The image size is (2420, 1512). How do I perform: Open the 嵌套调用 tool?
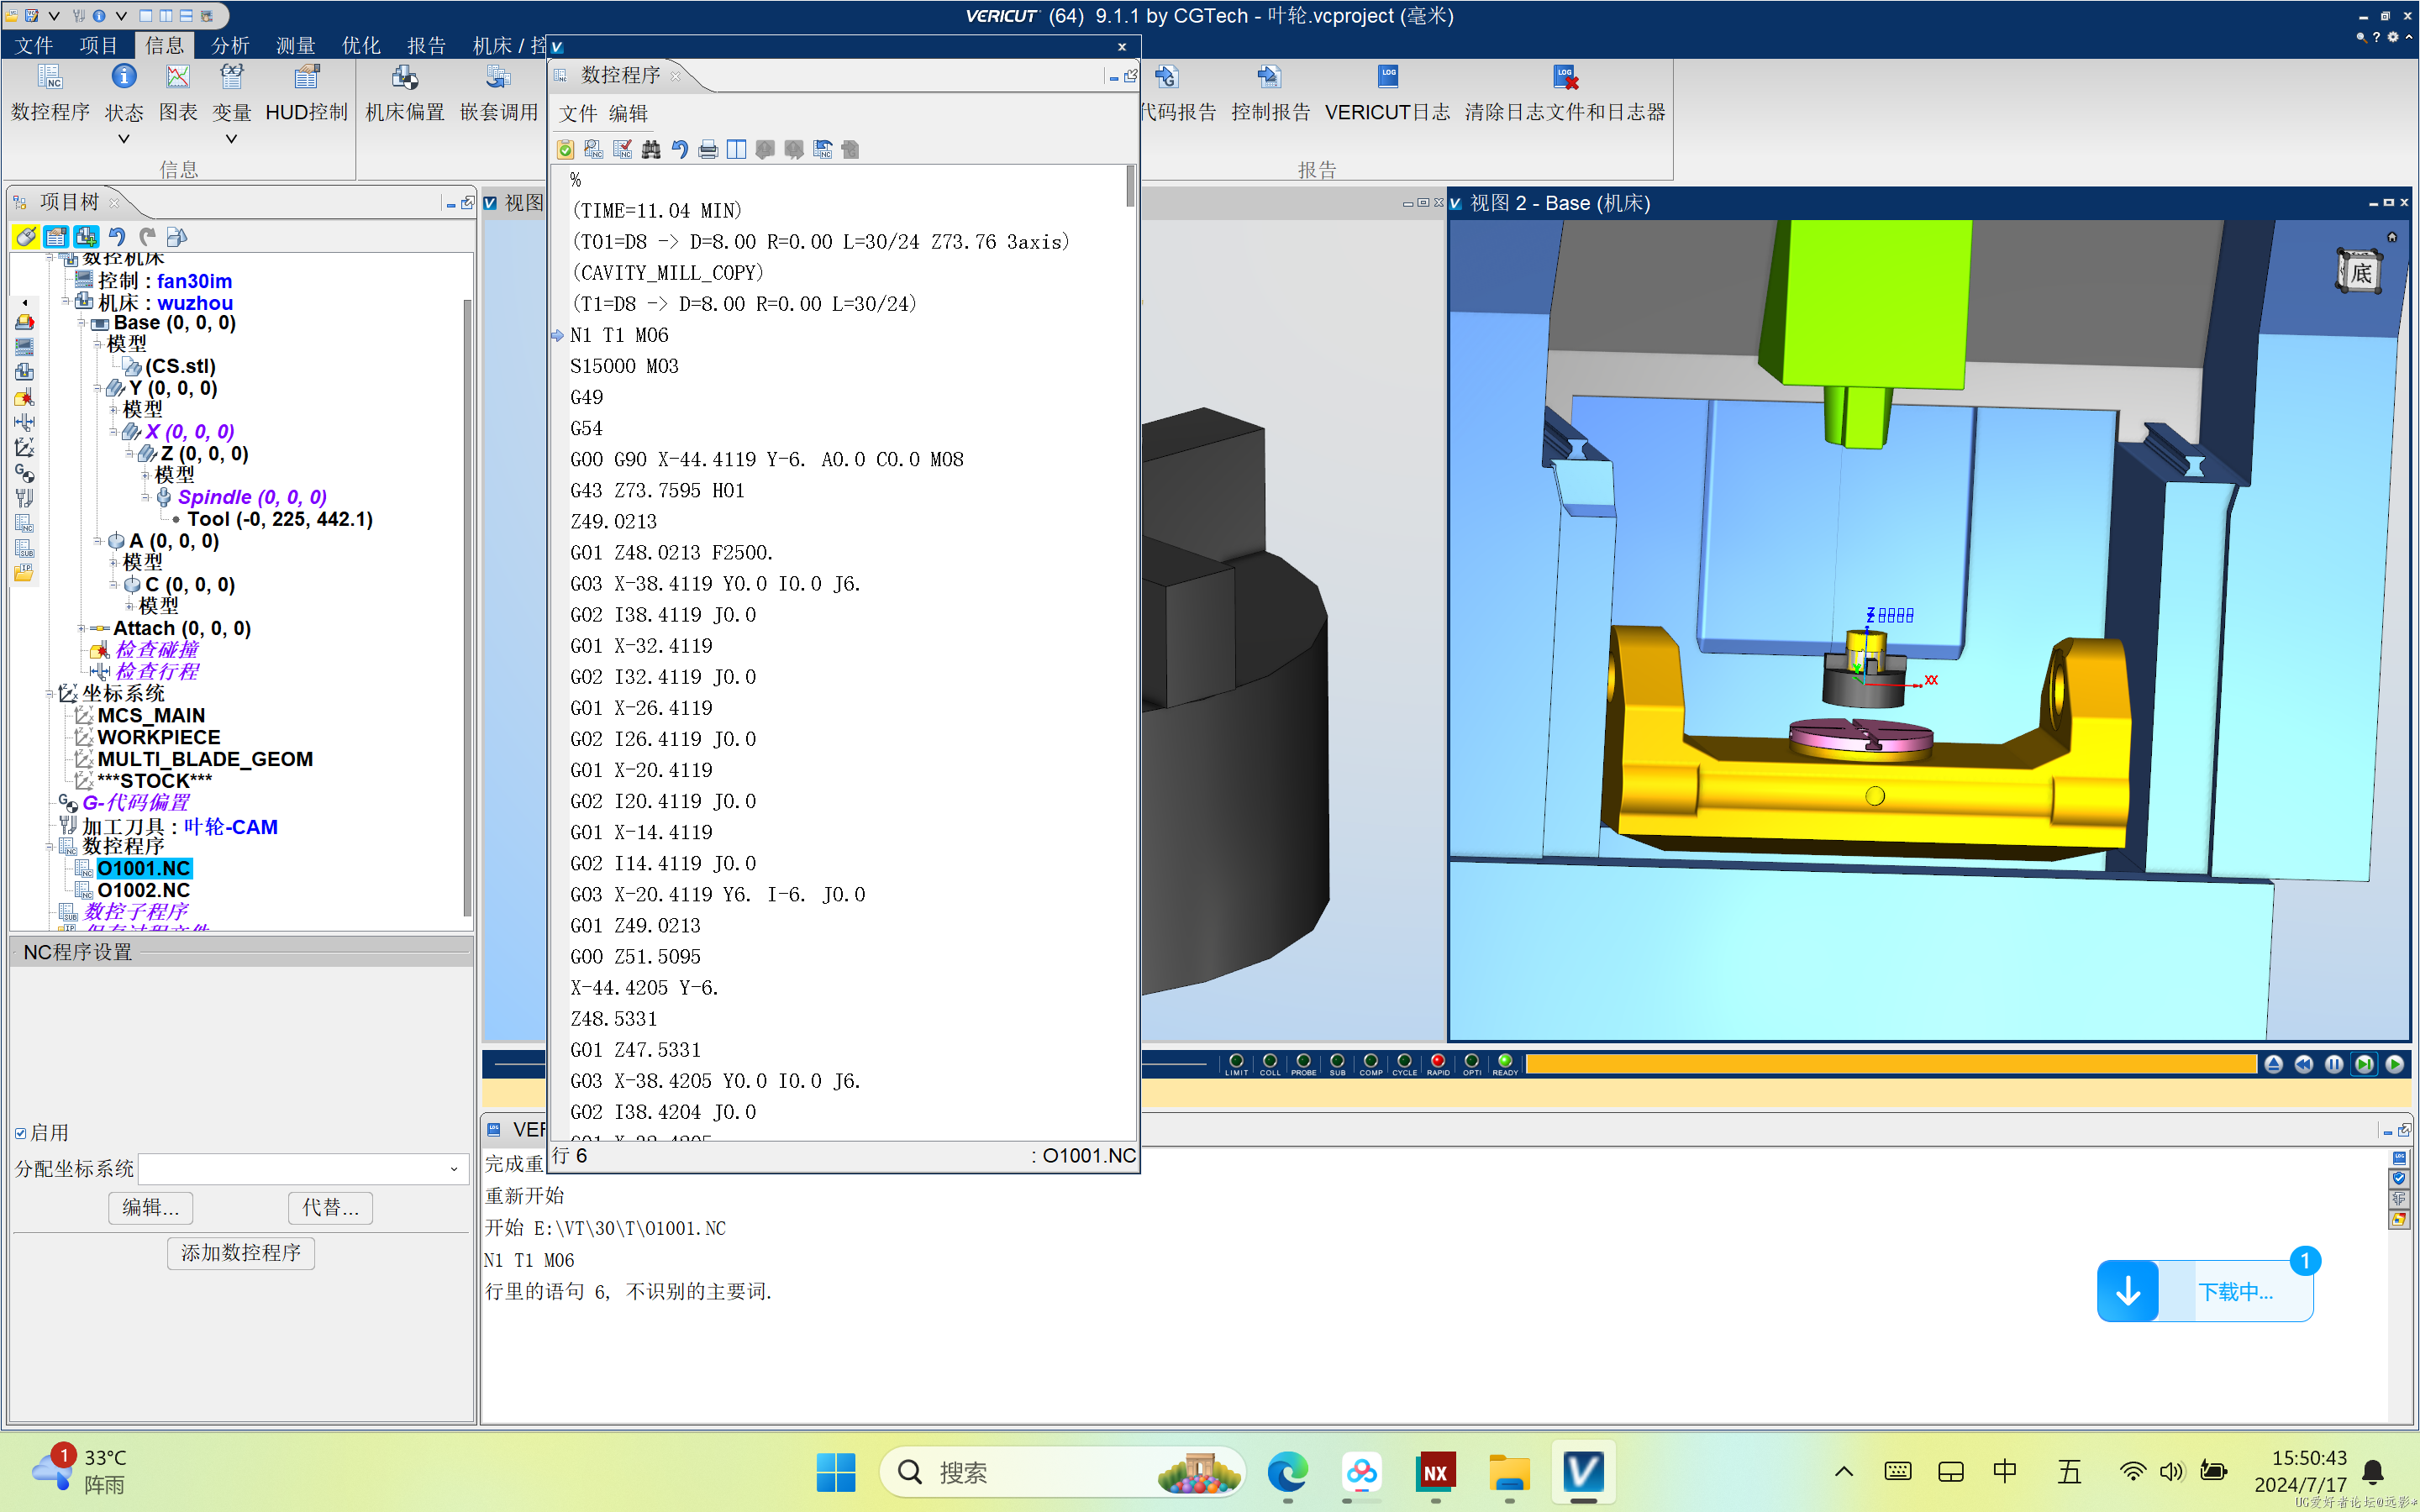pos(498,93)
